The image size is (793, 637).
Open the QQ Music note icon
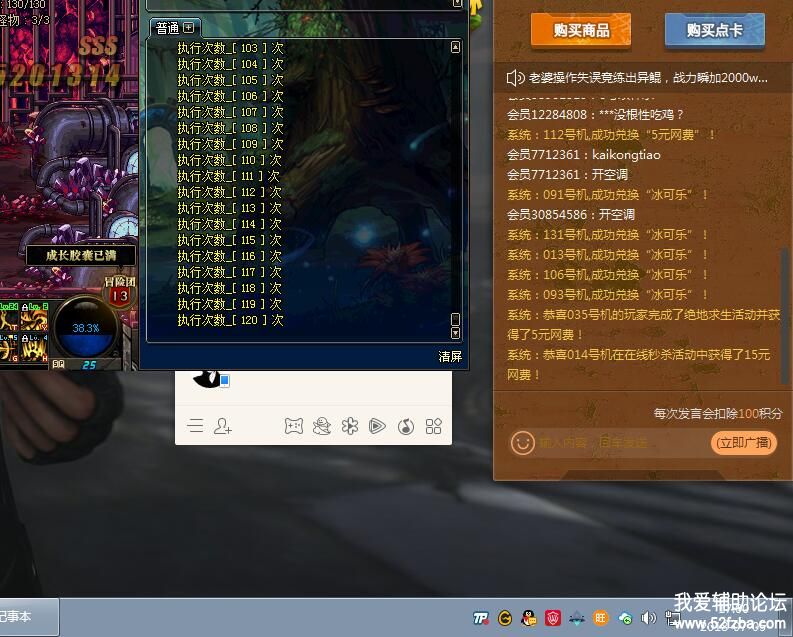[x=405, y=426]
